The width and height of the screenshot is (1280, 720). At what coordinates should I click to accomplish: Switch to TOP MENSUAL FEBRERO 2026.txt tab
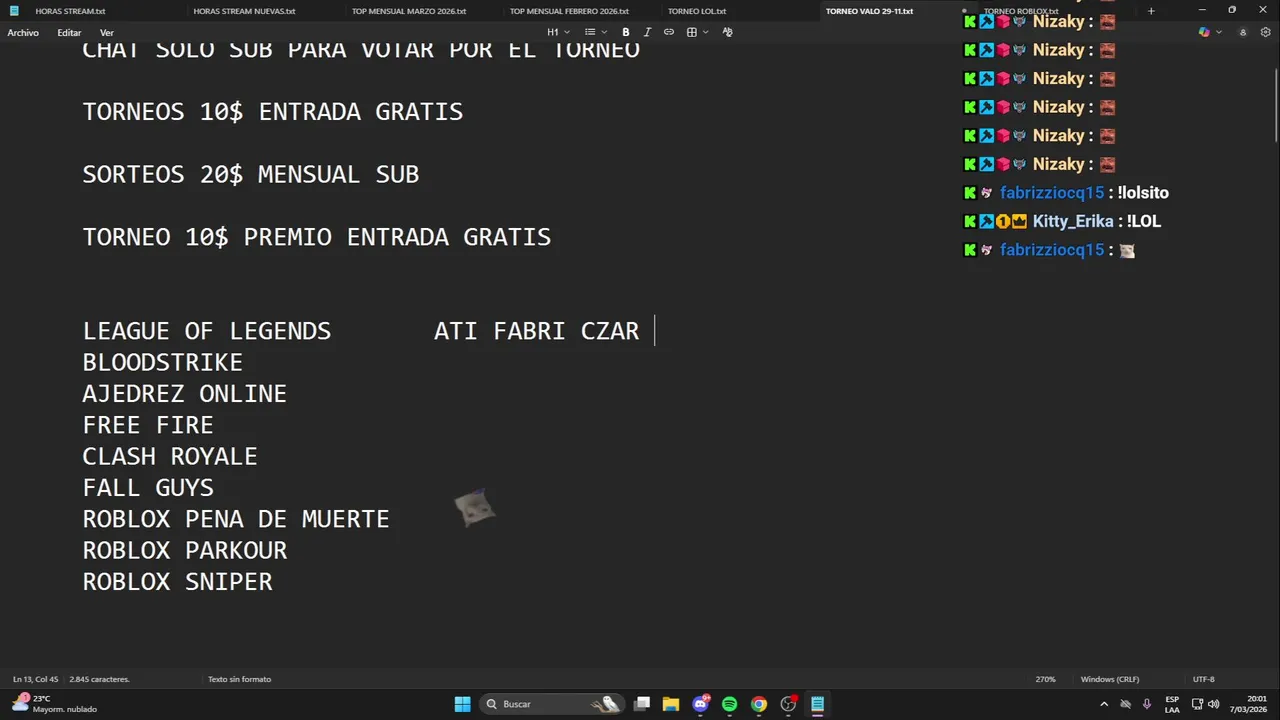point(569,11)
